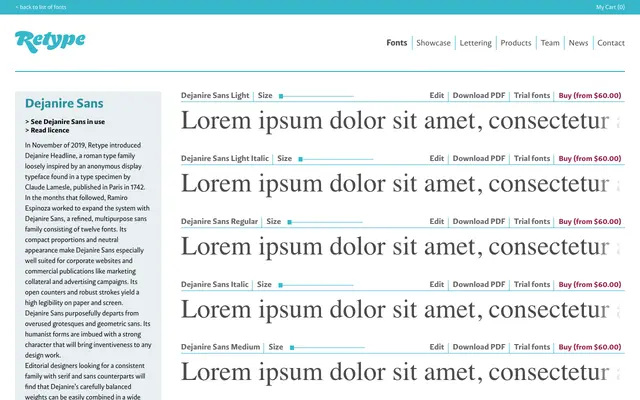Open the Team menu item
Image resolution: width=640 pixels, height=400 pixels.
click(x=550, y=43)
